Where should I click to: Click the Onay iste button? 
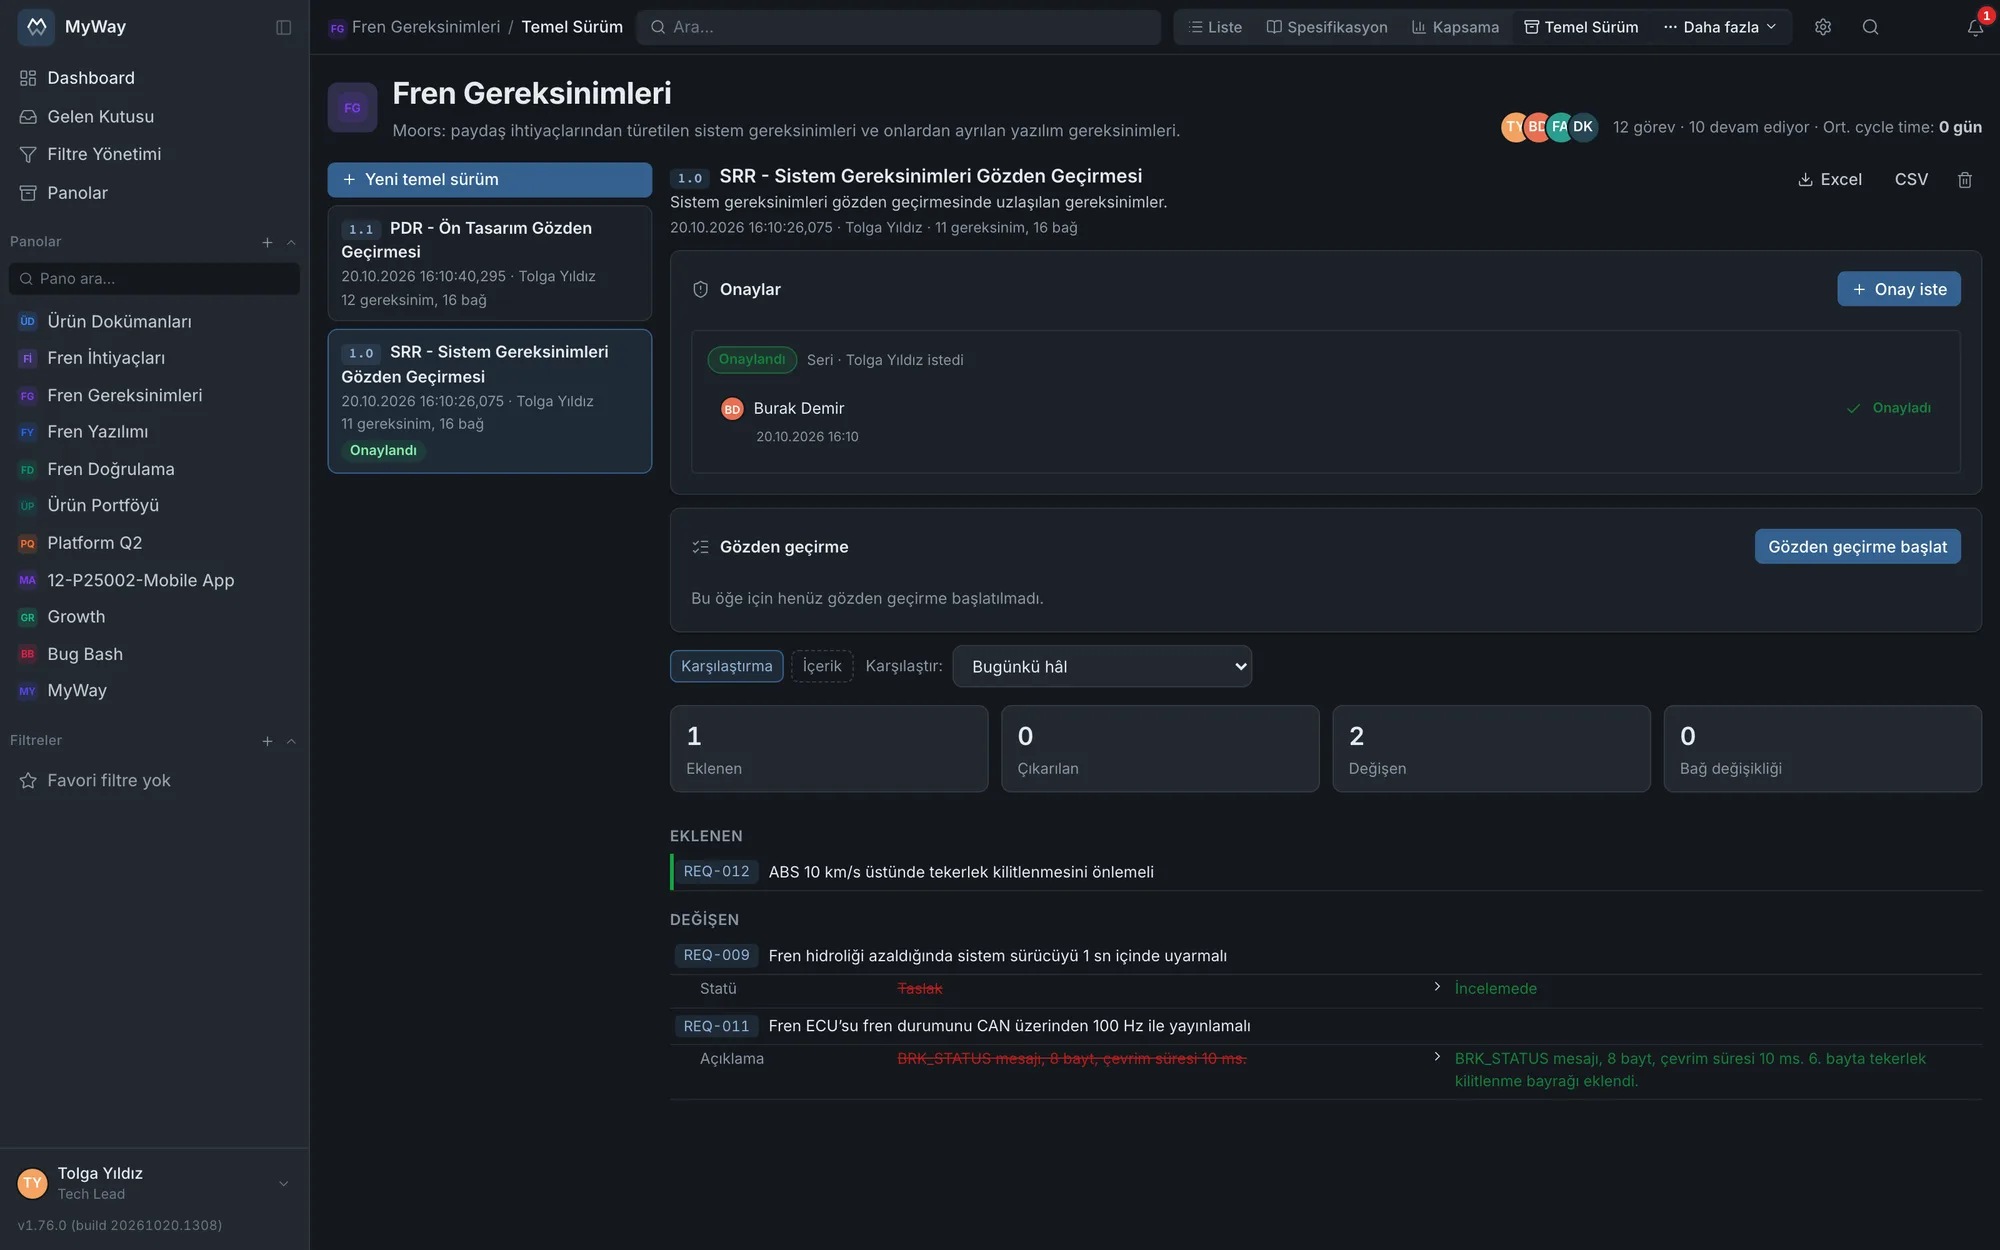coord(1898,289)
